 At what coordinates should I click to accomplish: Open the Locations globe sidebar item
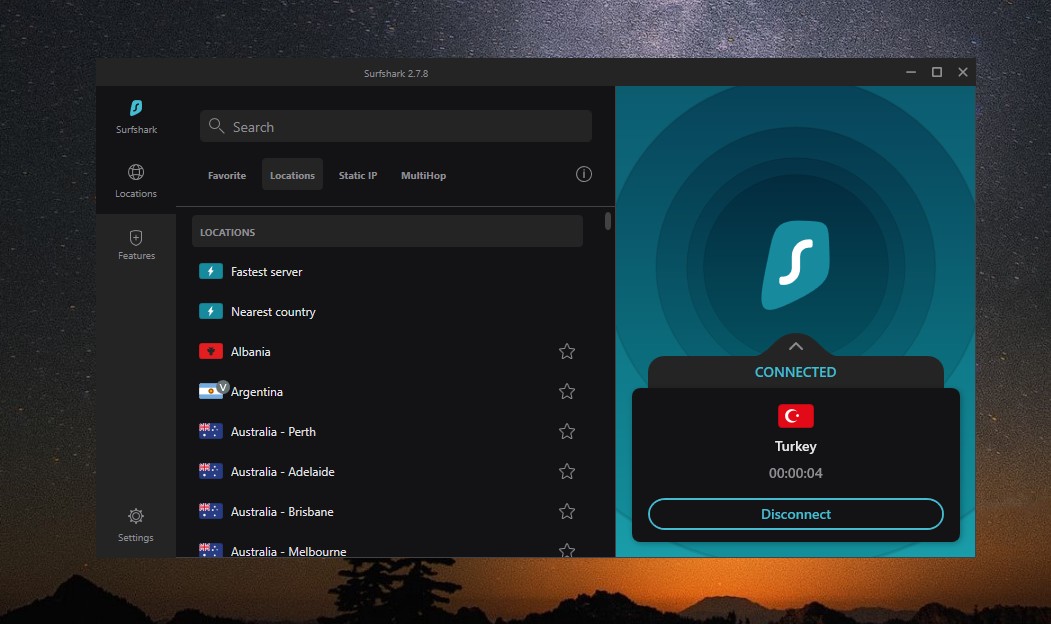click(x=136, y=181)
